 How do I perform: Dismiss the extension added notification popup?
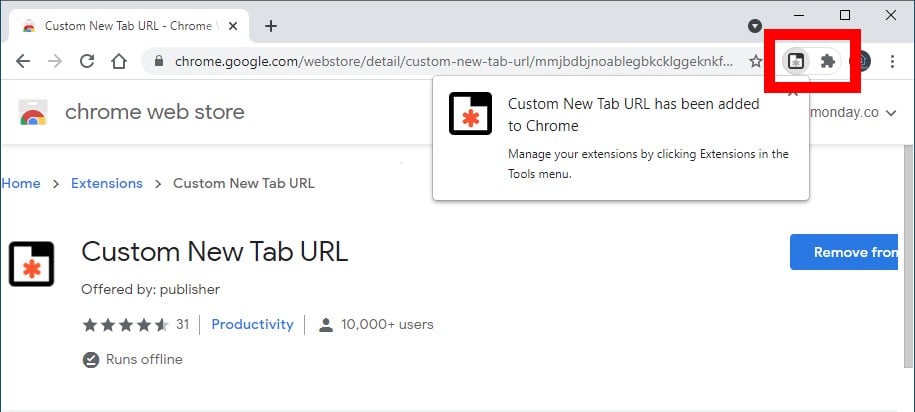click(792, 92)
